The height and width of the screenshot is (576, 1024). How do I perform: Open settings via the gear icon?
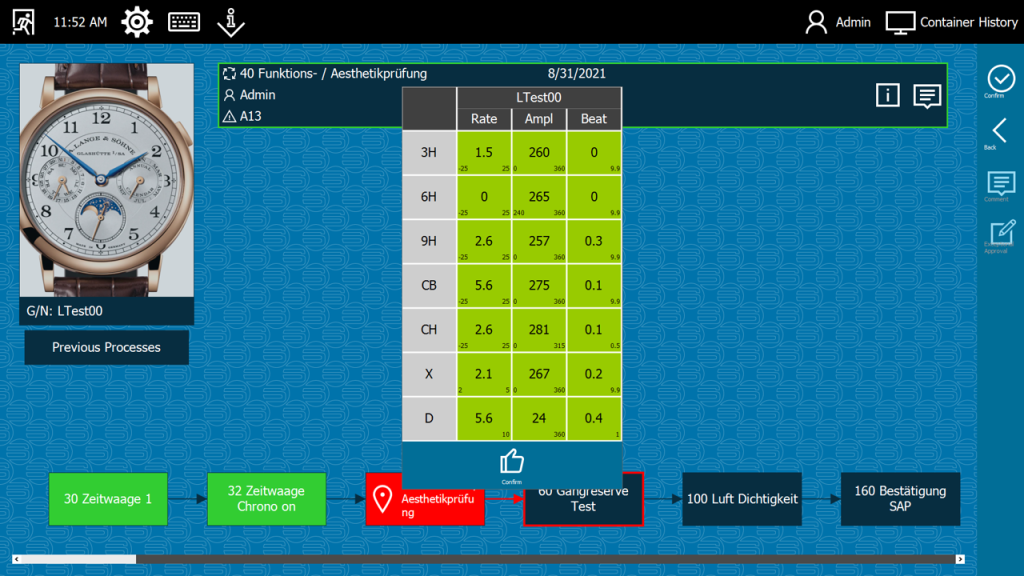[x=137, y=22]
